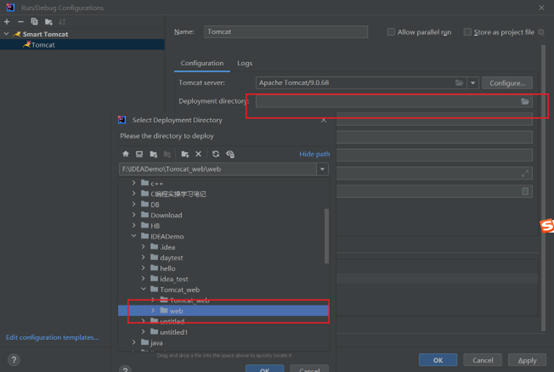The width and height of the screenshot is (554, 372).
Task: Add new run configuration with plus icon
Action: pyautogui.click(x=7, y=22)
